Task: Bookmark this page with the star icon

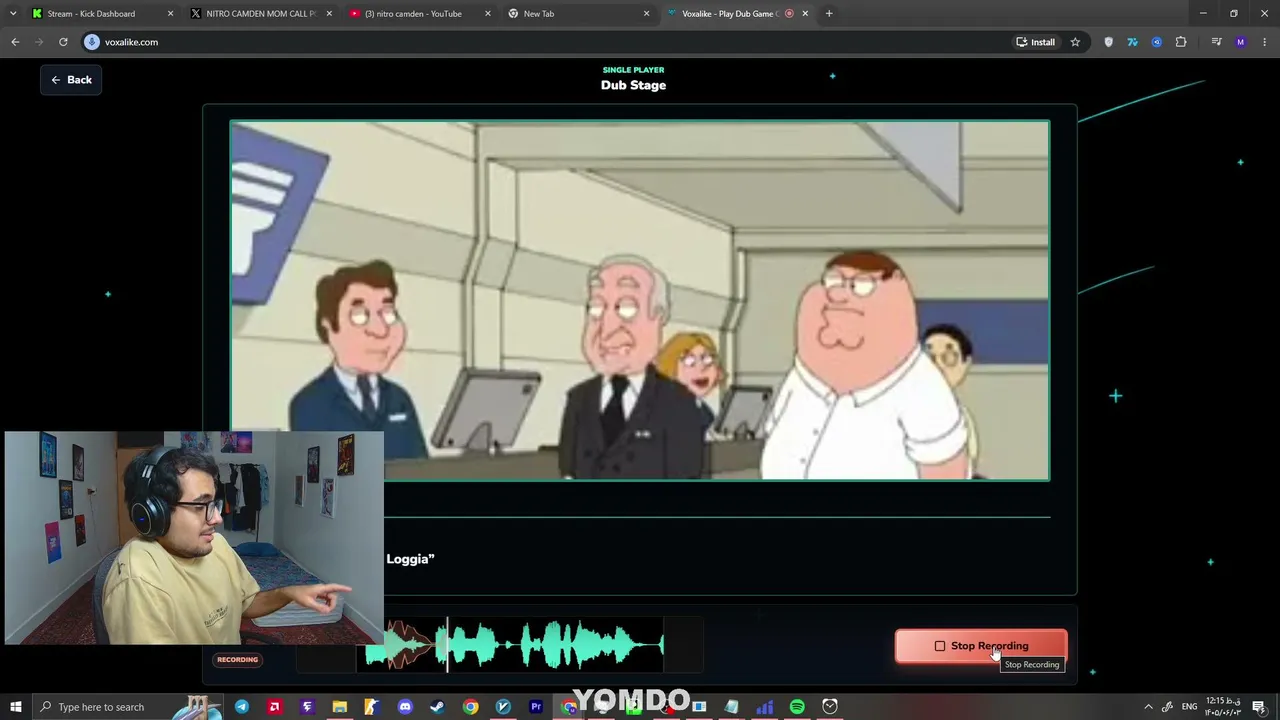Action: click(x=1075, y=42)
